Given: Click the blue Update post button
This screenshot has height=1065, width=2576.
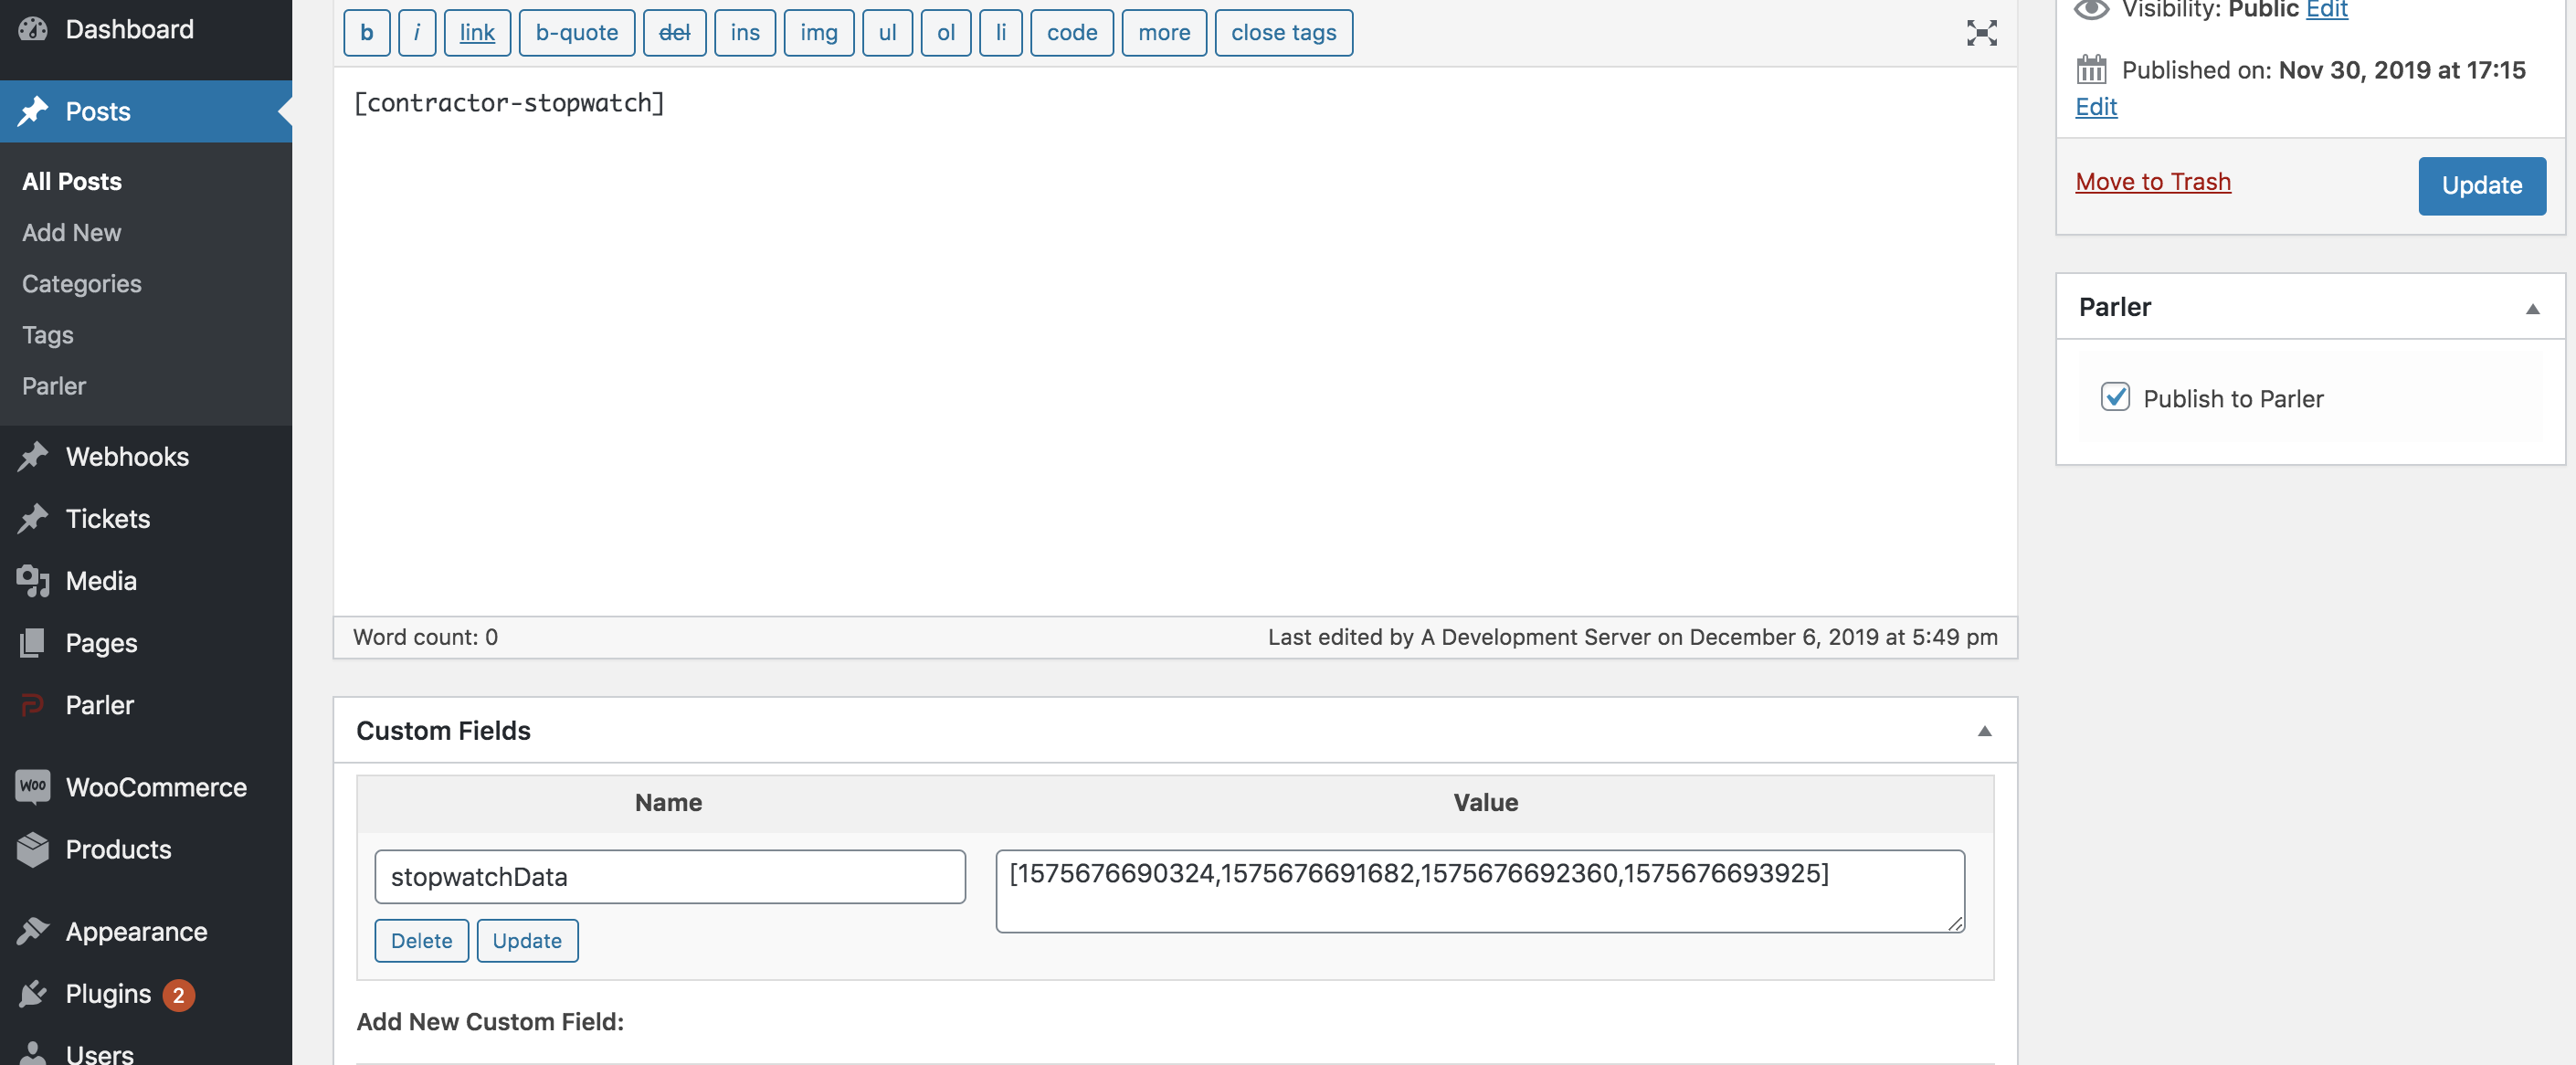Looking at the screenshot, I should pos(2481,185).
